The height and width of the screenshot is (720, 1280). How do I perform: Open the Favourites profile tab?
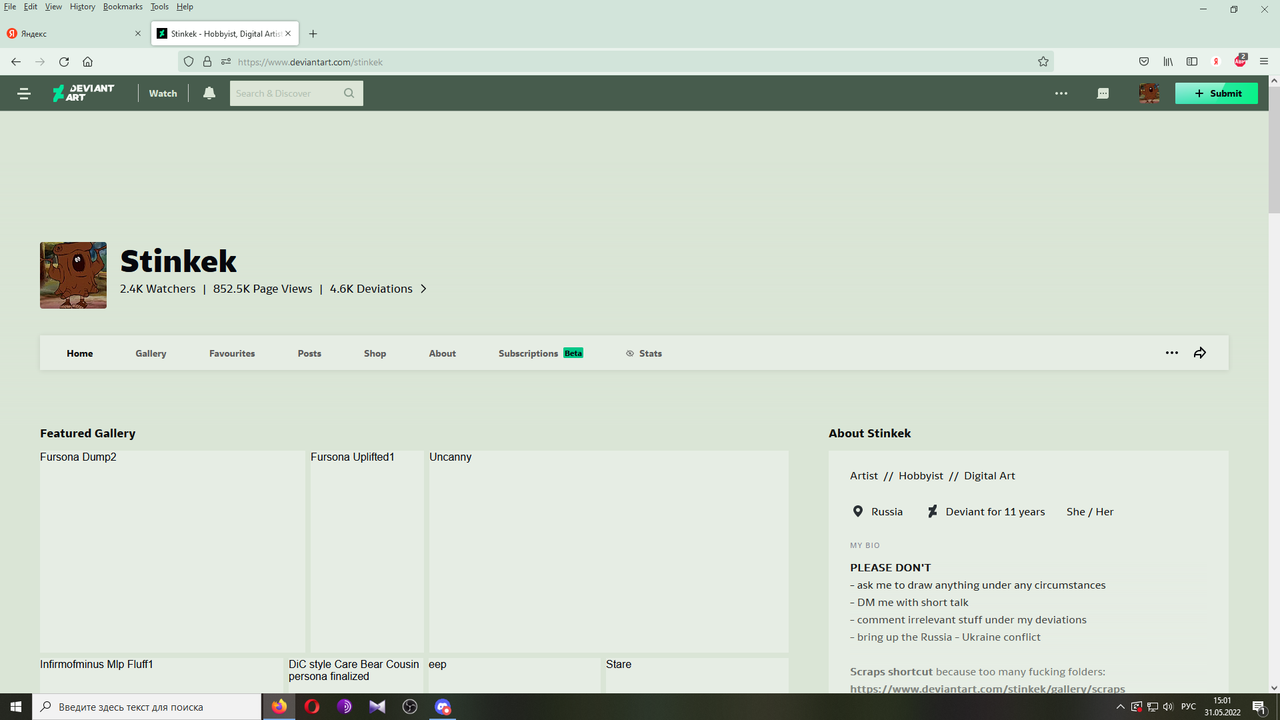pyautogui.click(x=232, y=353)
